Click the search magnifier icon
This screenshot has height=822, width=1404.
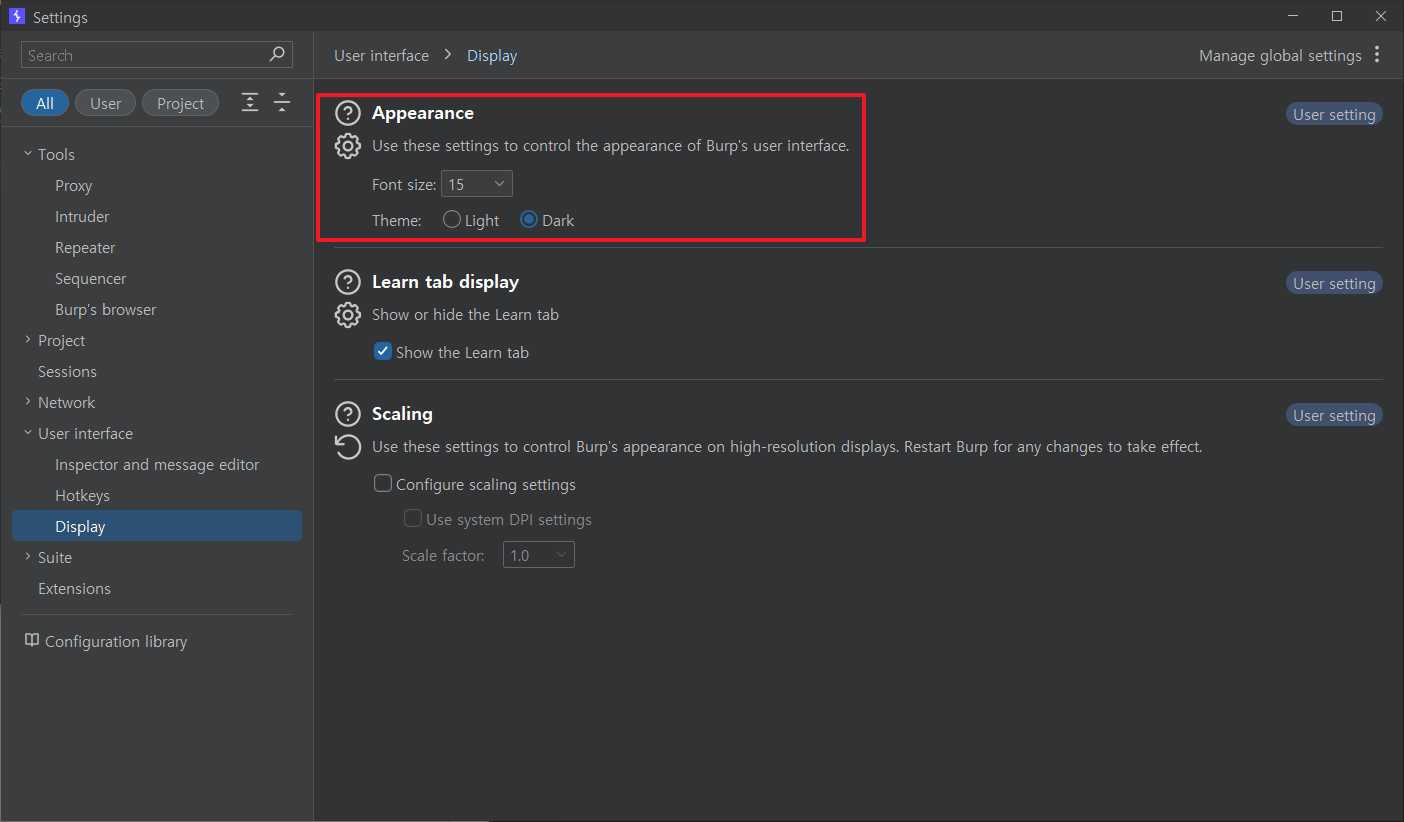point(278,55)
